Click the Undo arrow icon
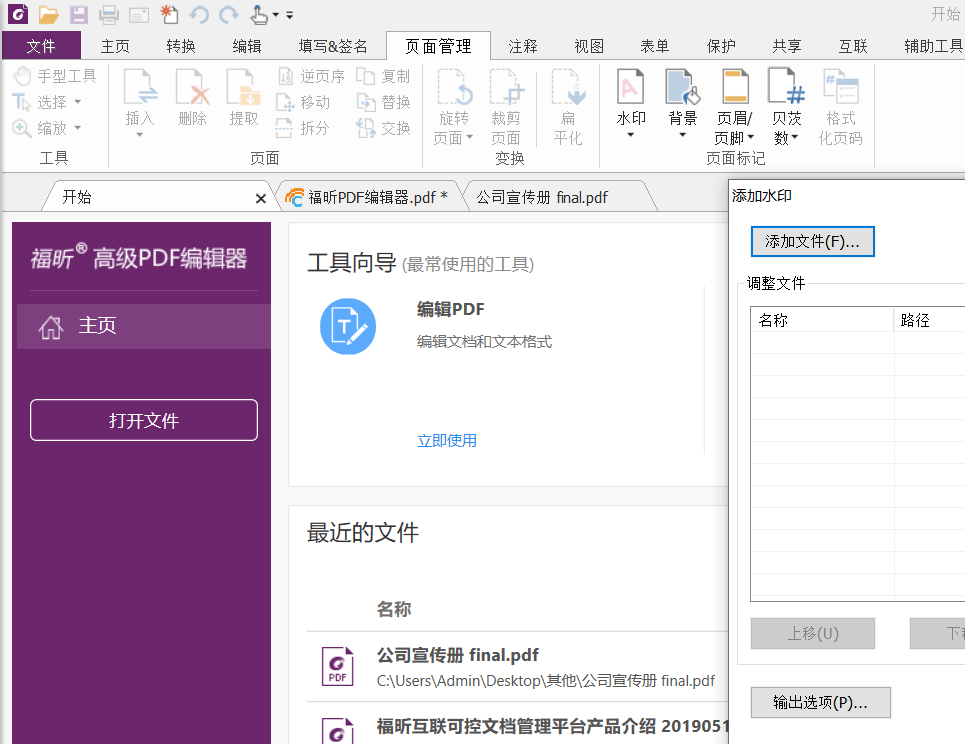This screenshot has width=965, height=744. pos(199,14)
